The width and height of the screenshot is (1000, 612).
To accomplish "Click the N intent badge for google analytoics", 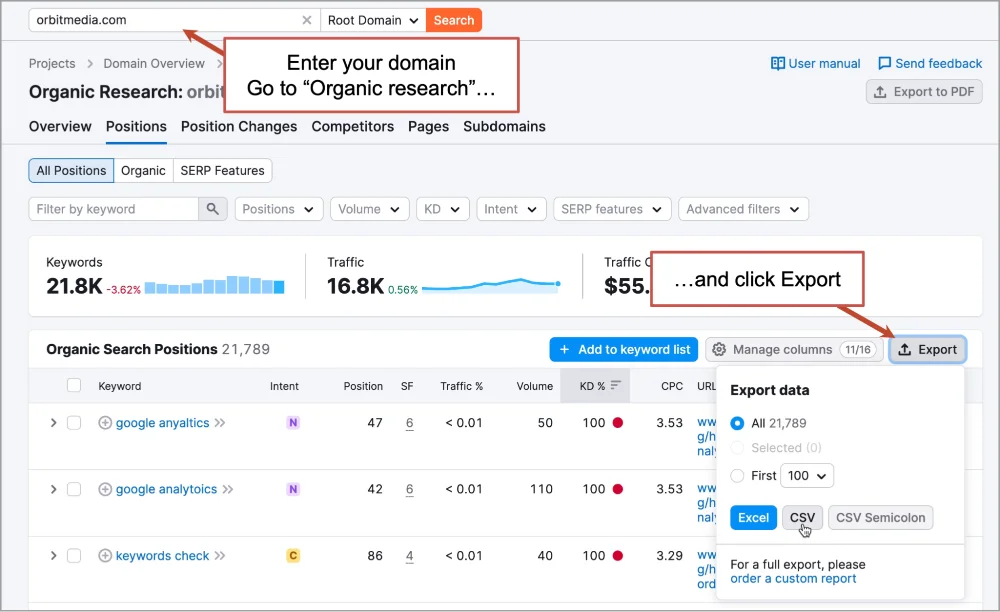I will tap(293, 489).
